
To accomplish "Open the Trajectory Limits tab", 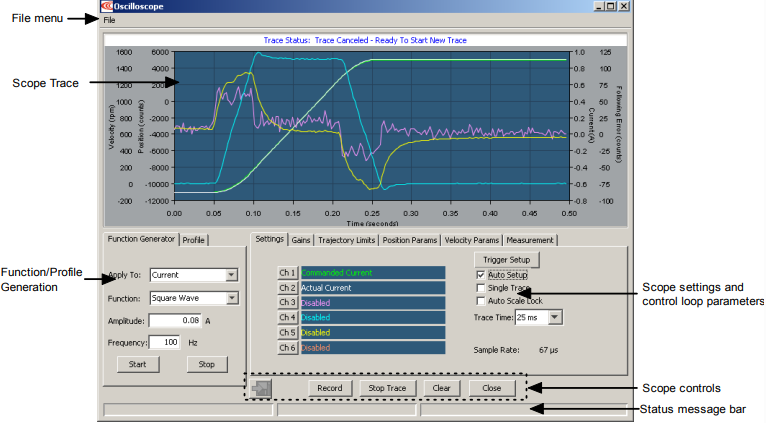I will tap(346, 240).
